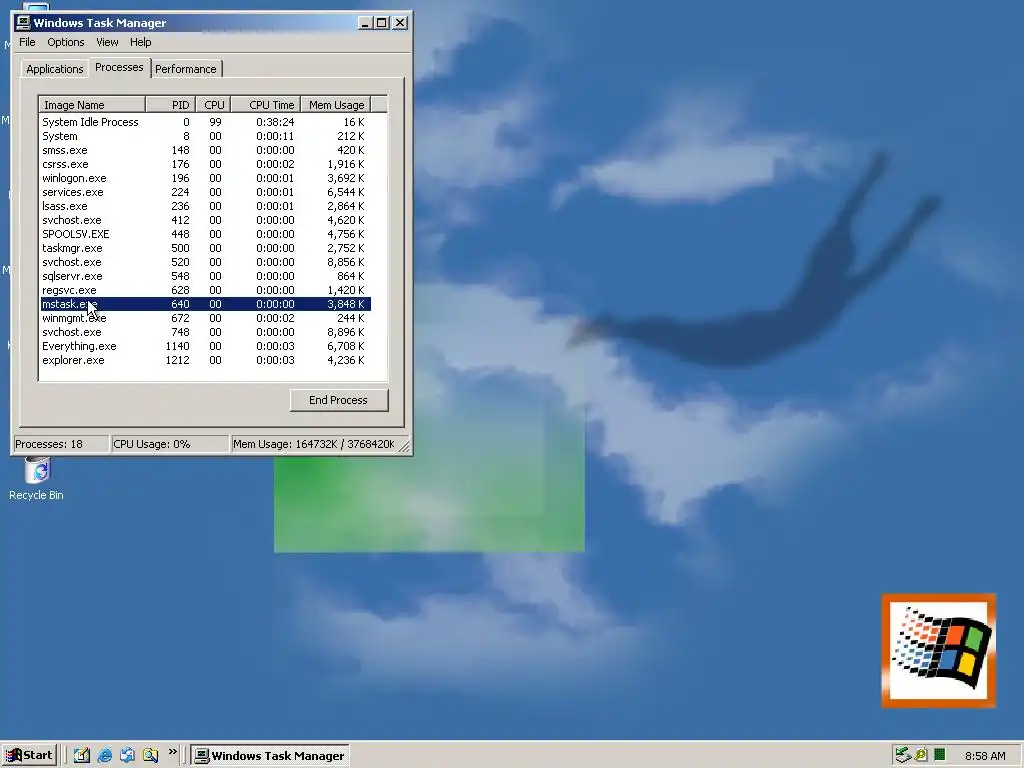Click the 8:58 AM system clock
Screen dimensions: 1024x768
[985, 756]
